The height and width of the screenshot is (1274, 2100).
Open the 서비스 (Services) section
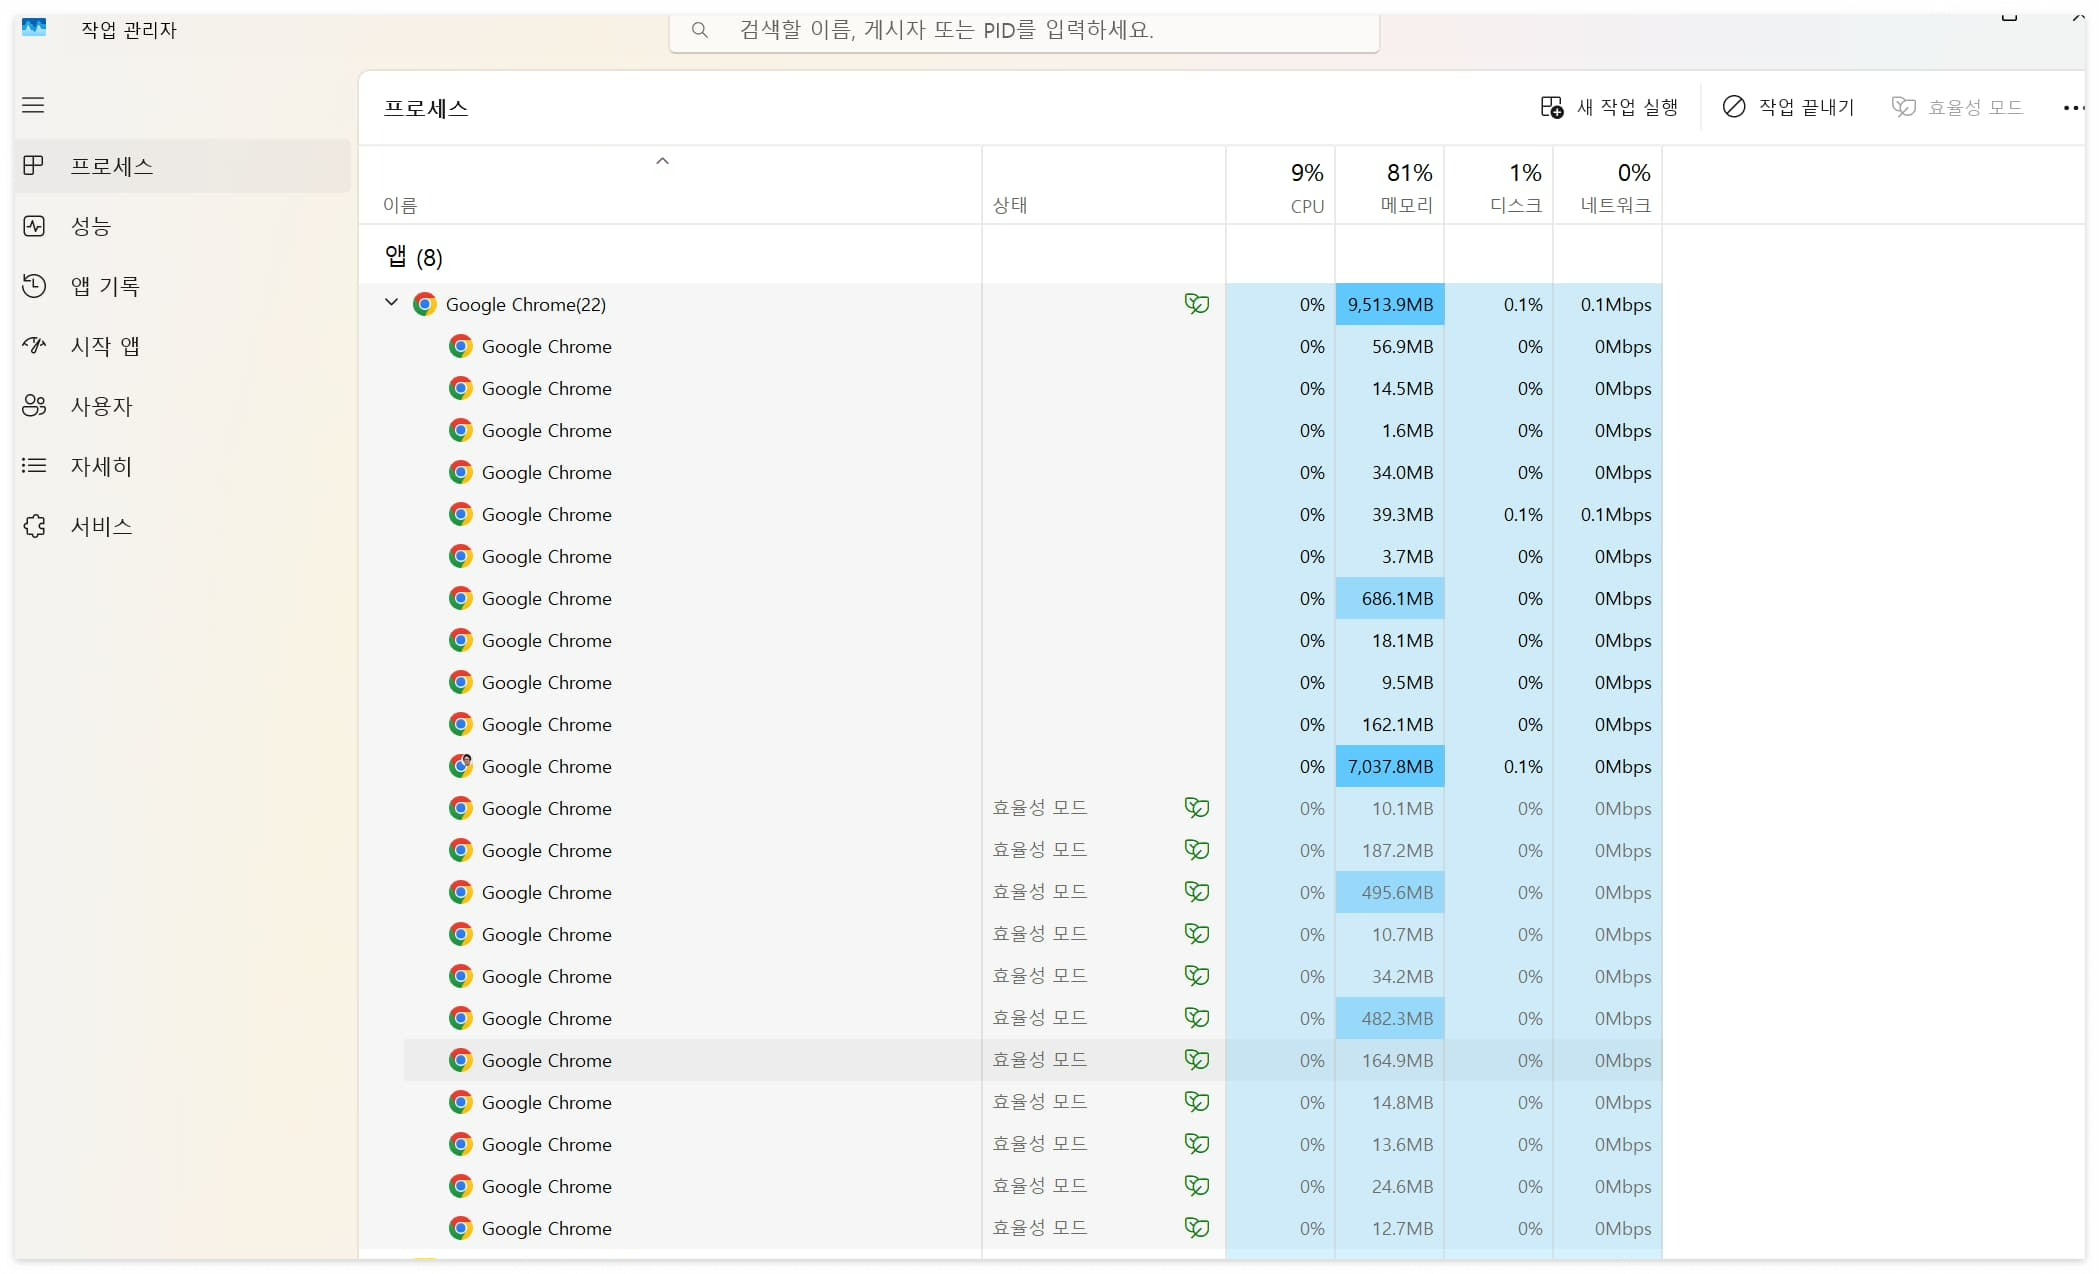(34, 526)
